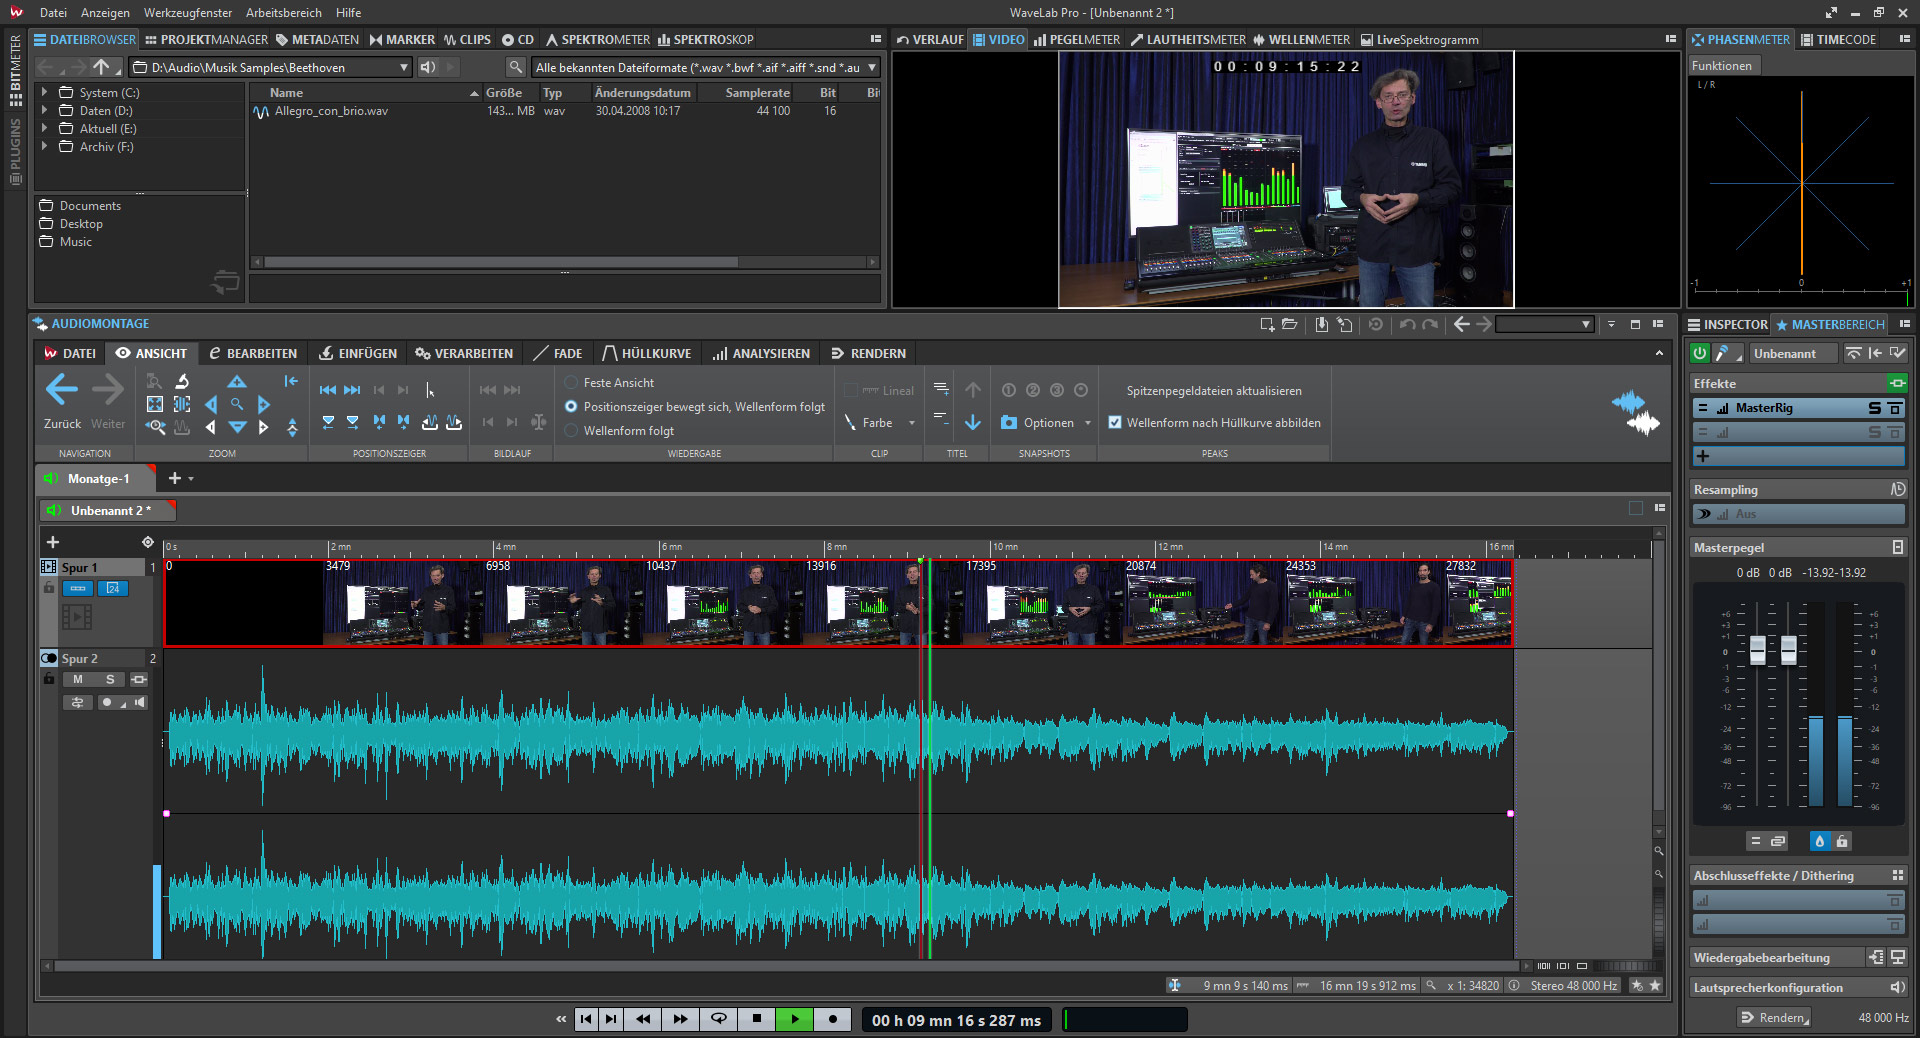Open the Beethoven folder path dropdown
The height and width of the screenshot is (1038, 1920).
pyautogui.click(x=404, y=68)
